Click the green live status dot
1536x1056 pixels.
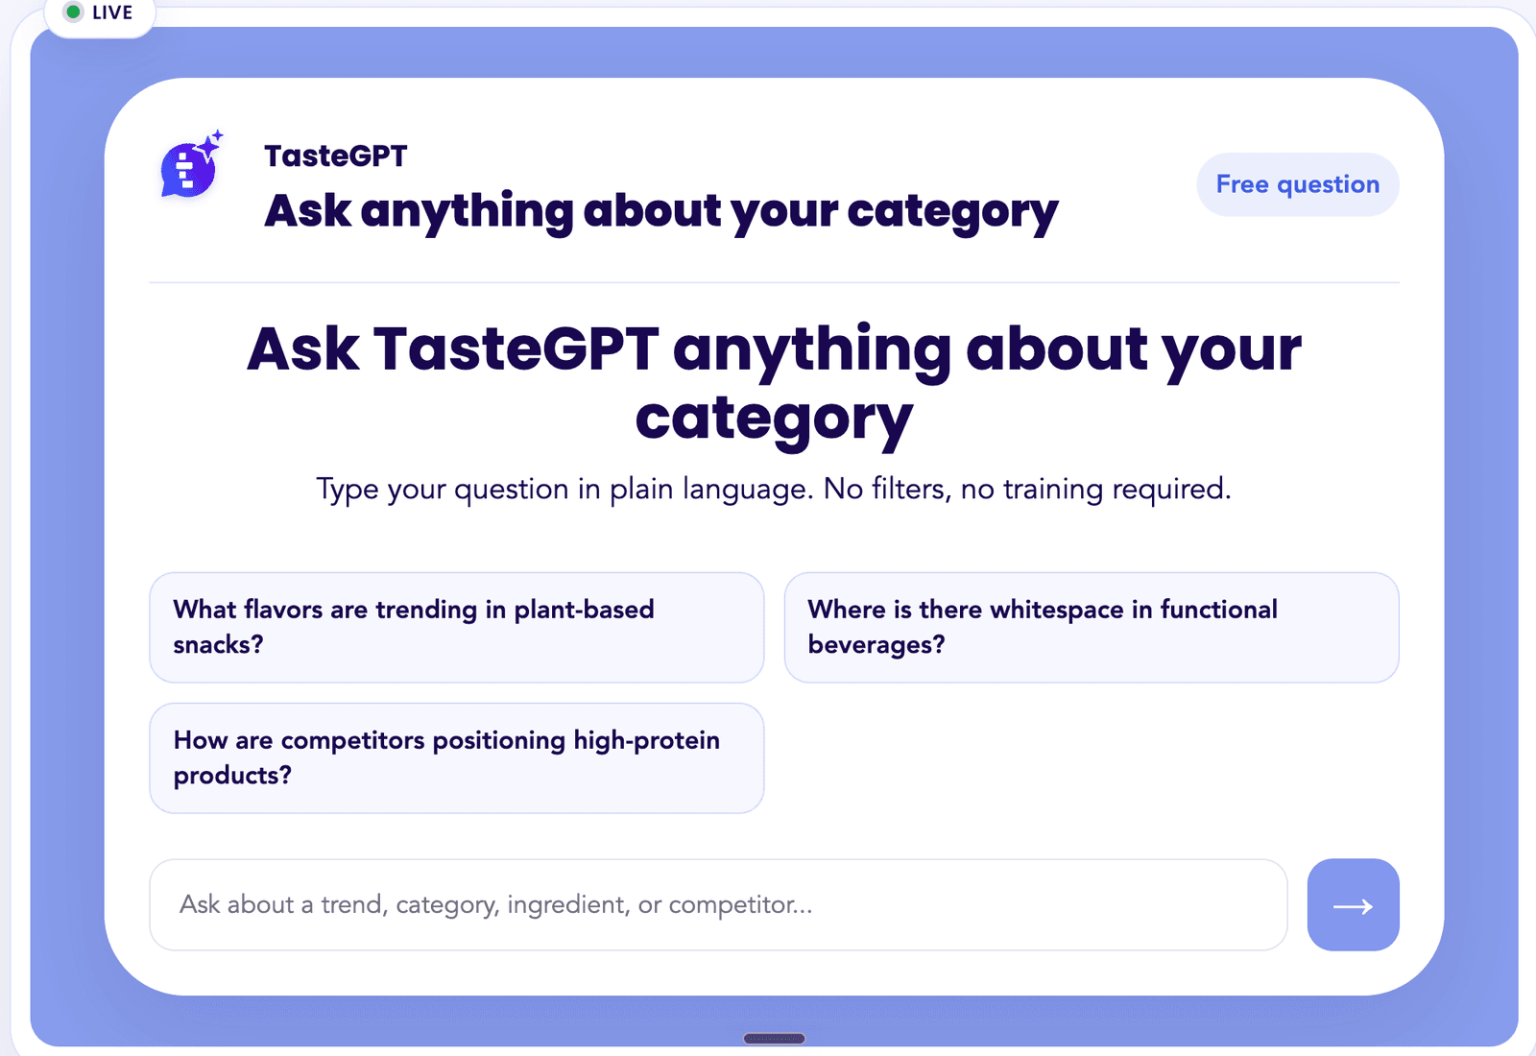tap(73, 12)
